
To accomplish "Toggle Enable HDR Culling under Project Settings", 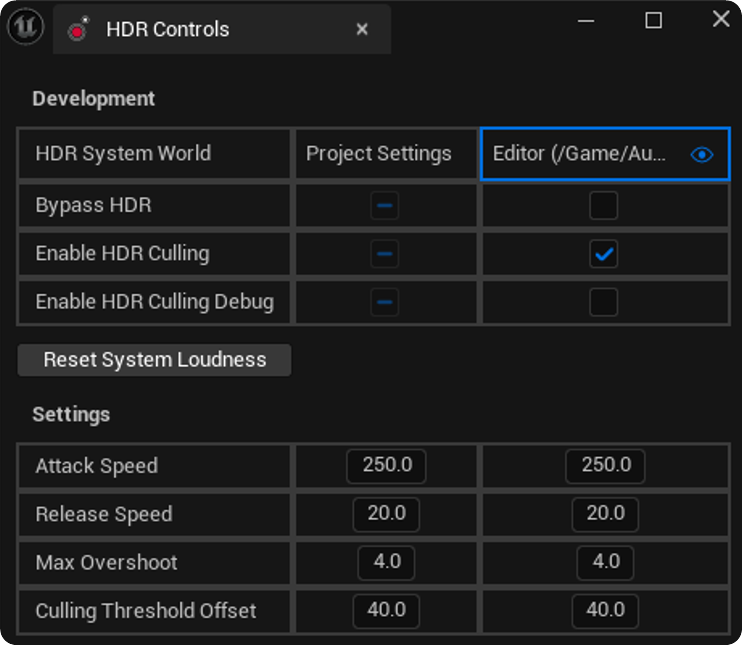I will 385,254.
